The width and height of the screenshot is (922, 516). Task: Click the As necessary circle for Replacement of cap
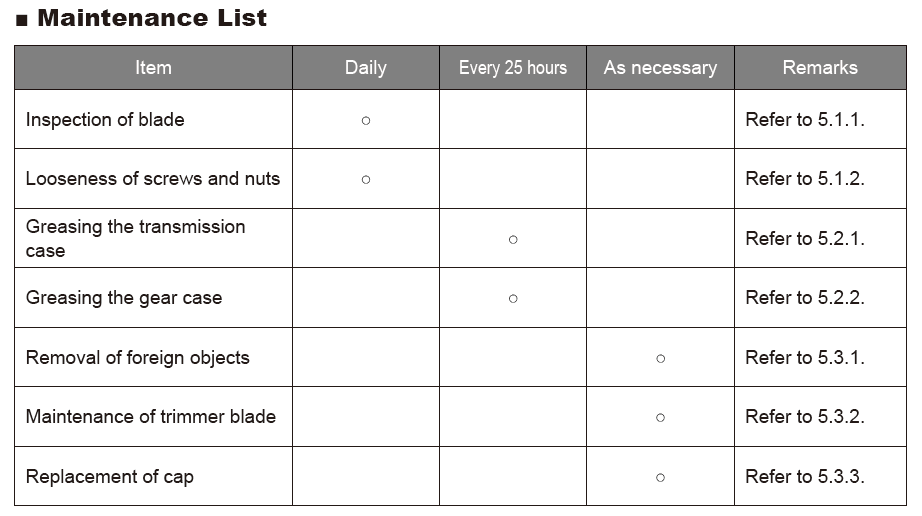coord(661,478)
